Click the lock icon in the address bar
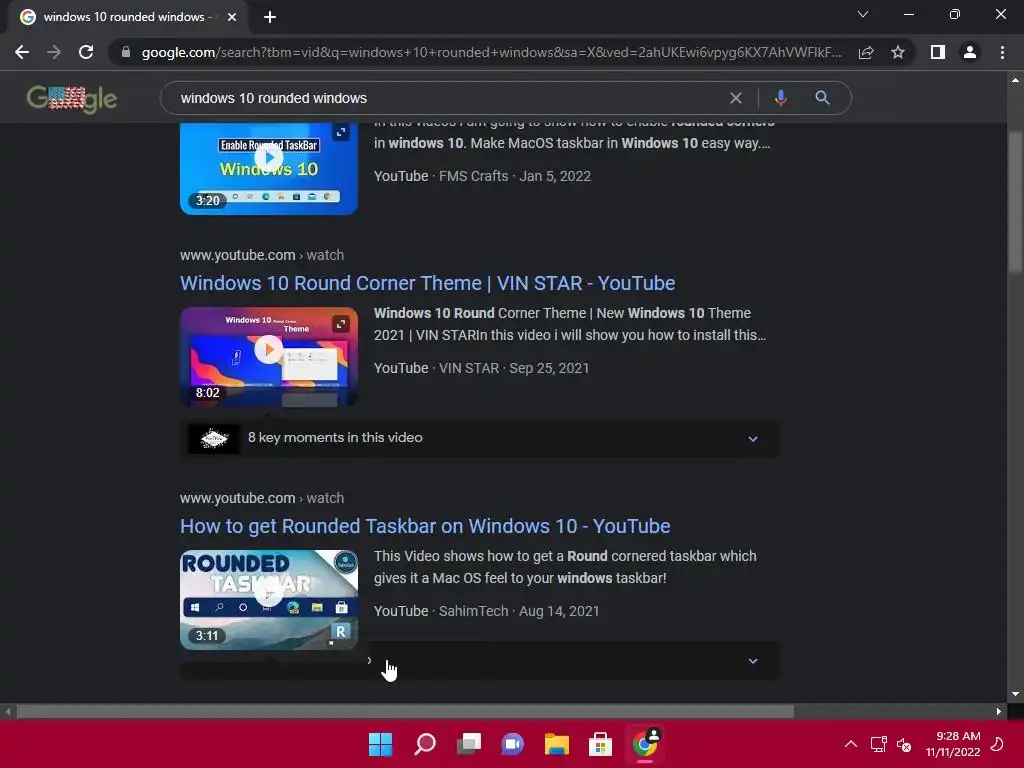The height and width of the screenshot is (768, 1024). click(125, 52)
